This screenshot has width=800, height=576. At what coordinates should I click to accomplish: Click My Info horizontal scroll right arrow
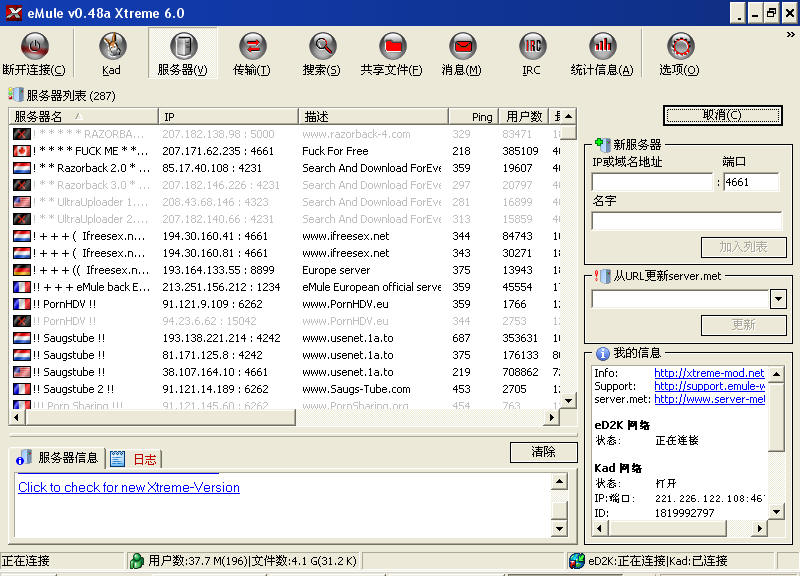tap(760, 529)
